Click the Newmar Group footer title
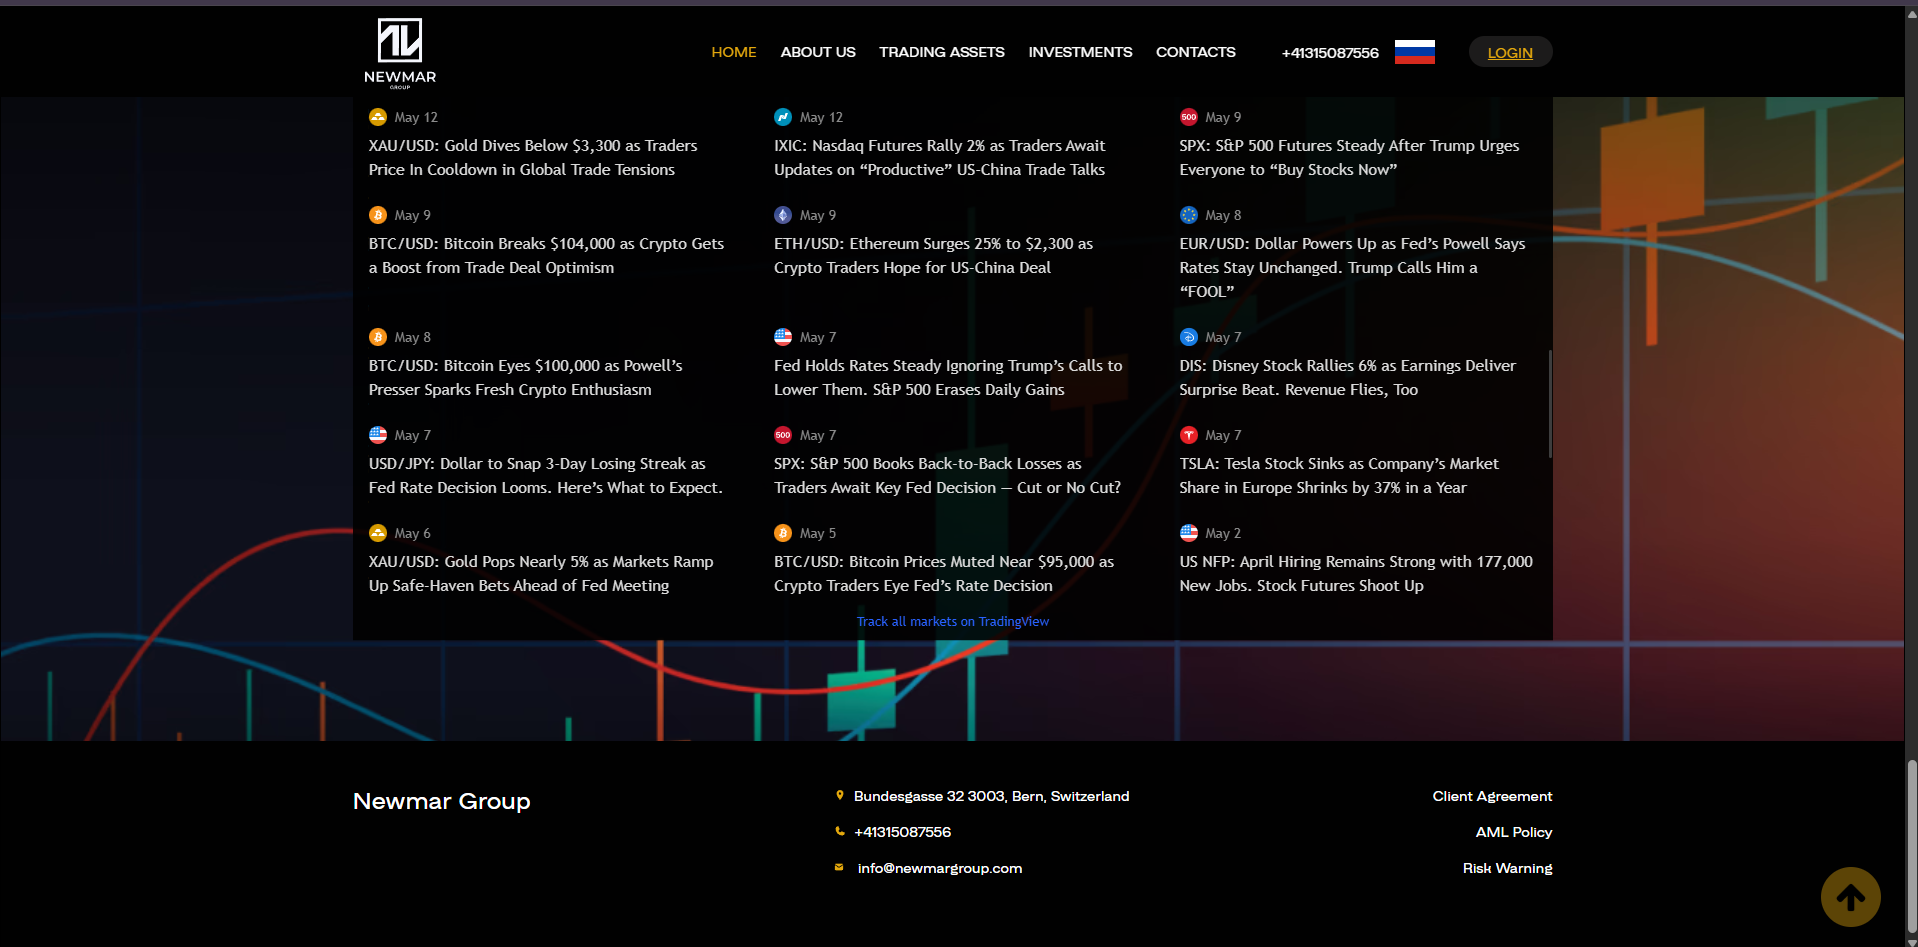Viewport: 1918px width, 947px height. tap(441, 801)
